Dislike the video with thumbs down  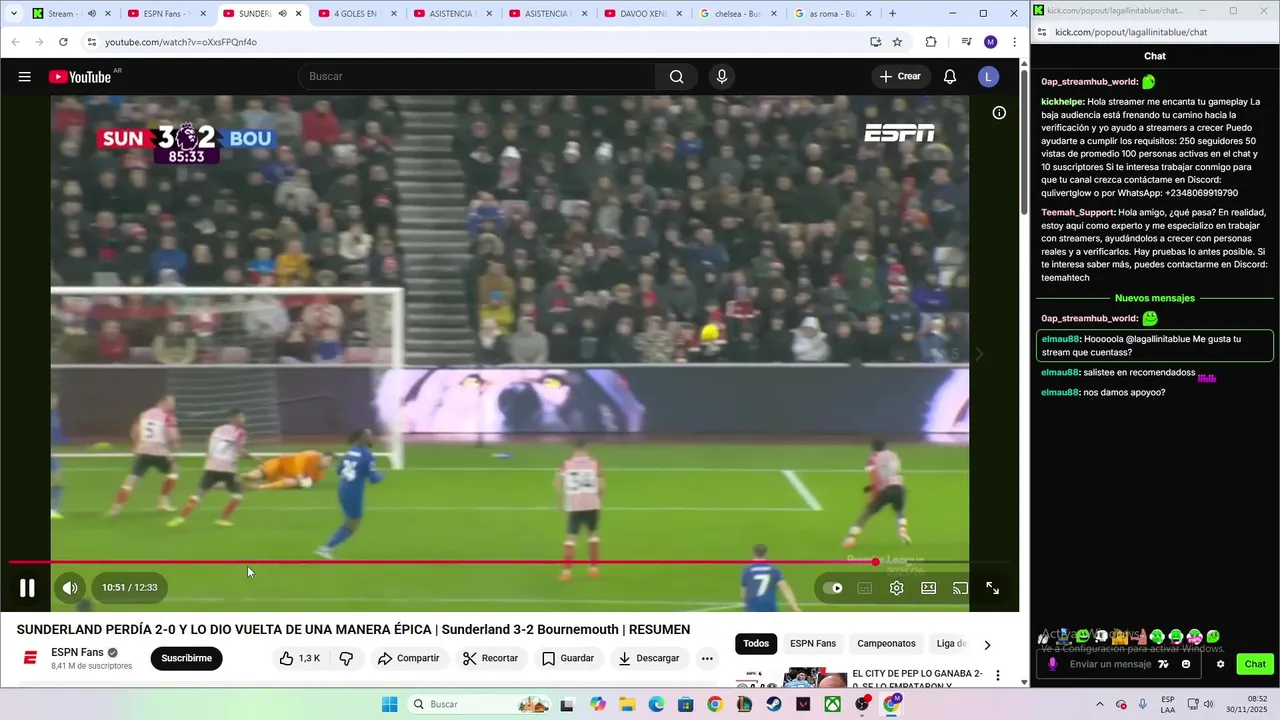[346, 658]
